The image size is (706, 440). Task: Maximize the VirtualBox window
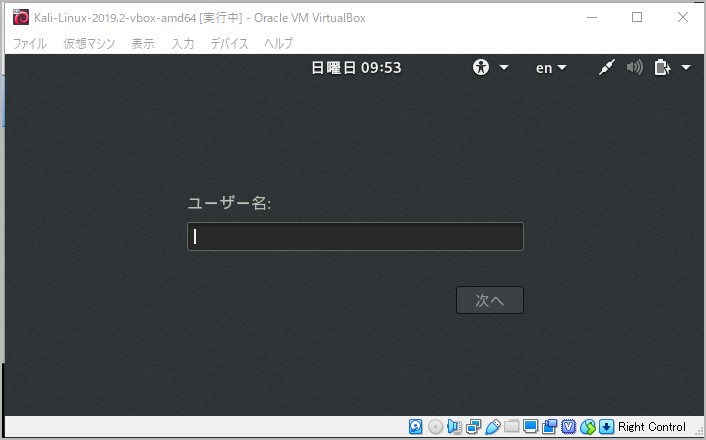(x=637, y=18)
